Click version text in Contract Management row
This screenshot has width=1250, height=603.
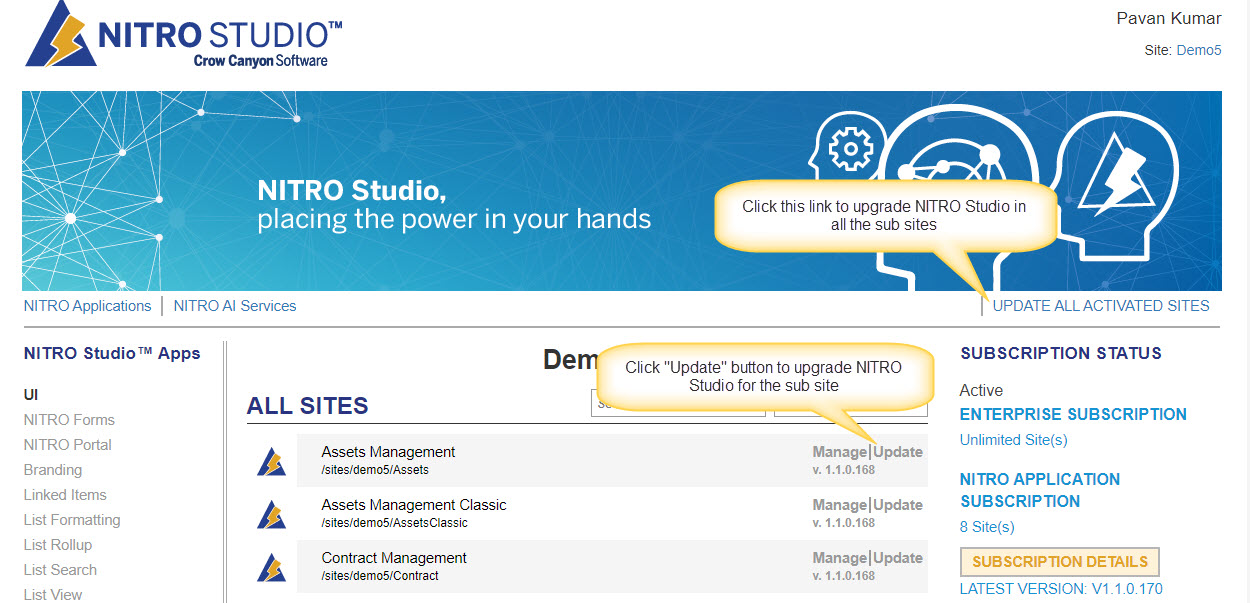844,576
